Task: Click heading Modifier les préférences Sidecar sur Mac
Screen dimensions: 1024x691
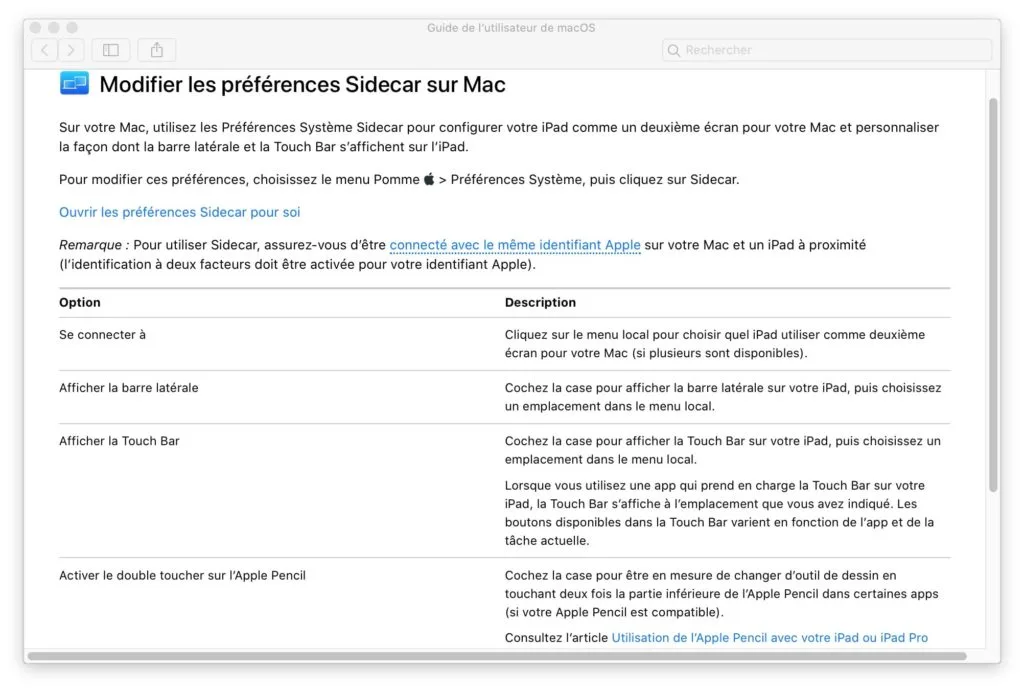Action: [302, 84]
